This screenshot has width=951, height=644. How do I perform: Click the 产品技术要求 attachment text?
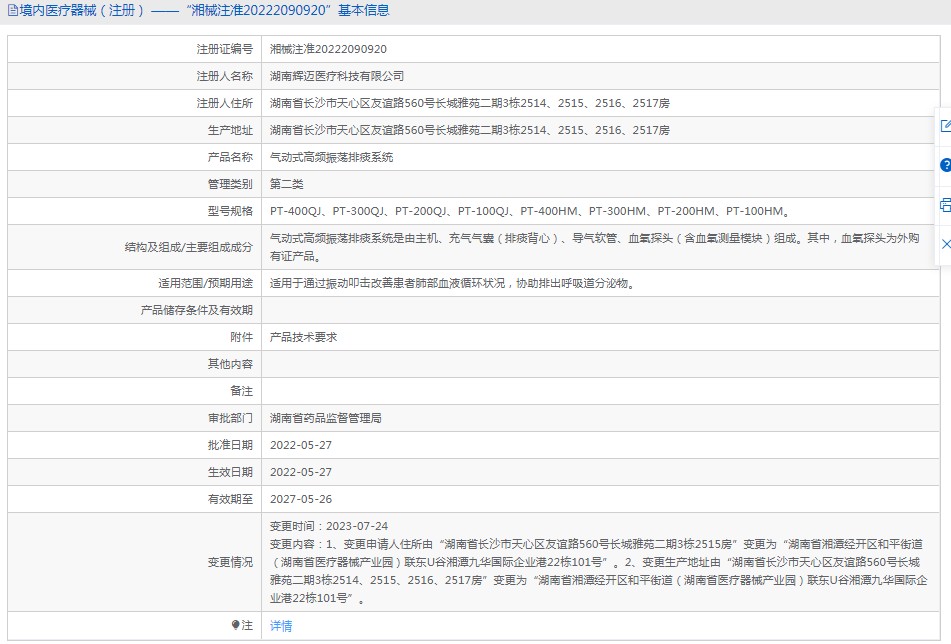tap(303, 337)
